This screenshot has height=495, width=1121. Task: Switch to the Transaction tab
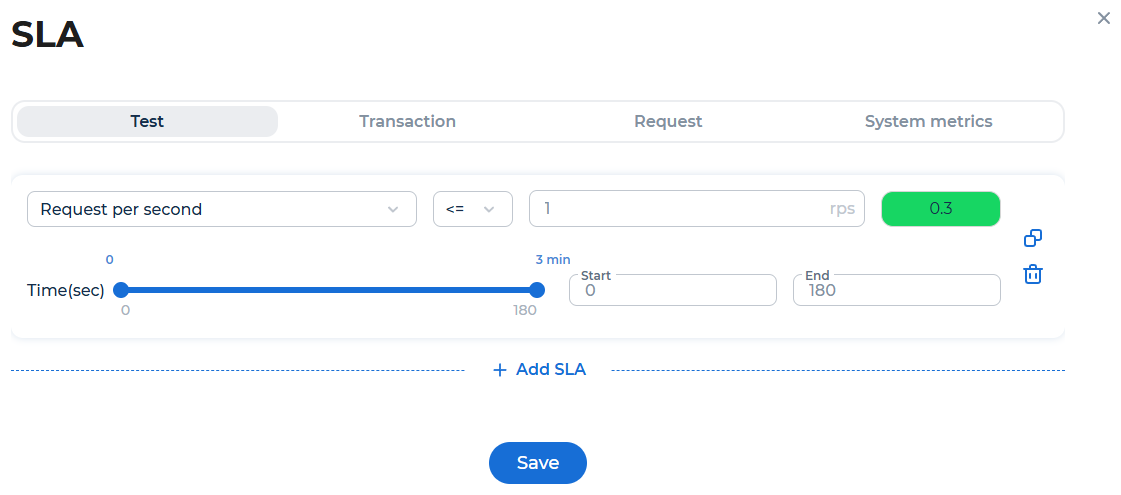(x=408, y=122)
